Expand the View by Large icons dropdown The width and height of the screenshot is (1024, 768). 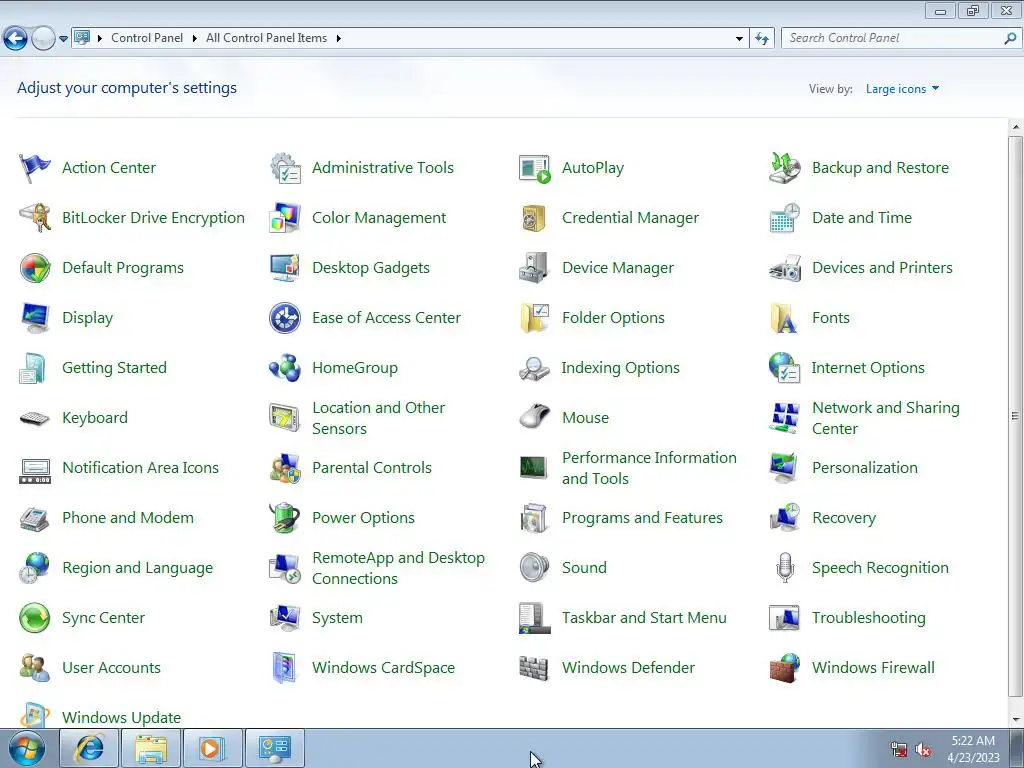pos(902,89)
